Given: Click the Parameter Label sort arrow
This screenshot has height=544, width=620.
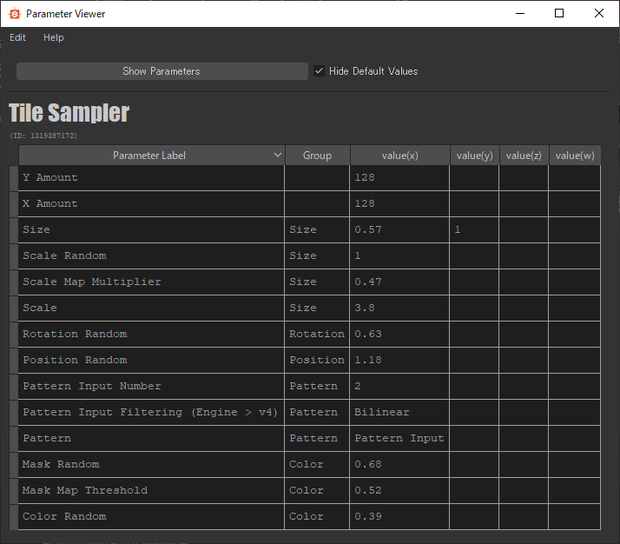Looking at the screenshot, I should click(x=278, y=155).
